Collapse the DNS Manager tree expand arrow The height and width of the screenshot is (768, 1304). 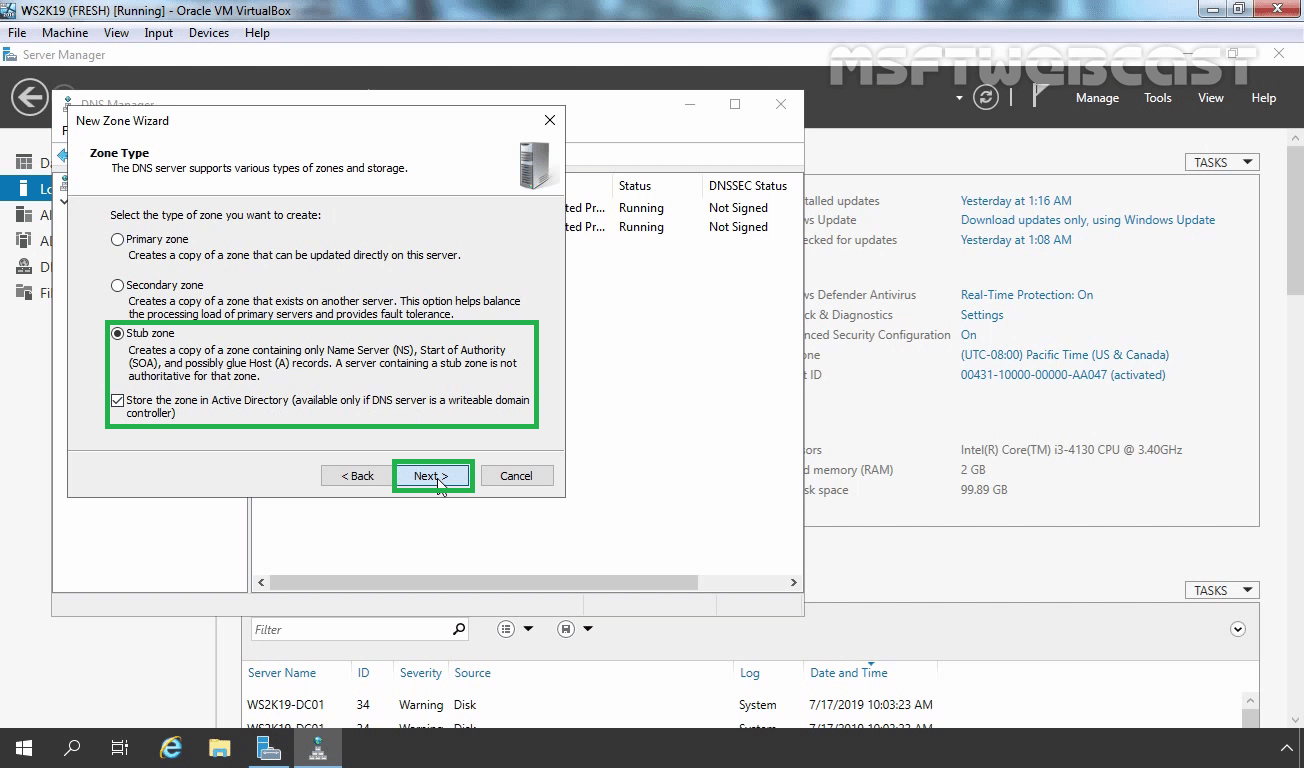(x=64, y=201)
